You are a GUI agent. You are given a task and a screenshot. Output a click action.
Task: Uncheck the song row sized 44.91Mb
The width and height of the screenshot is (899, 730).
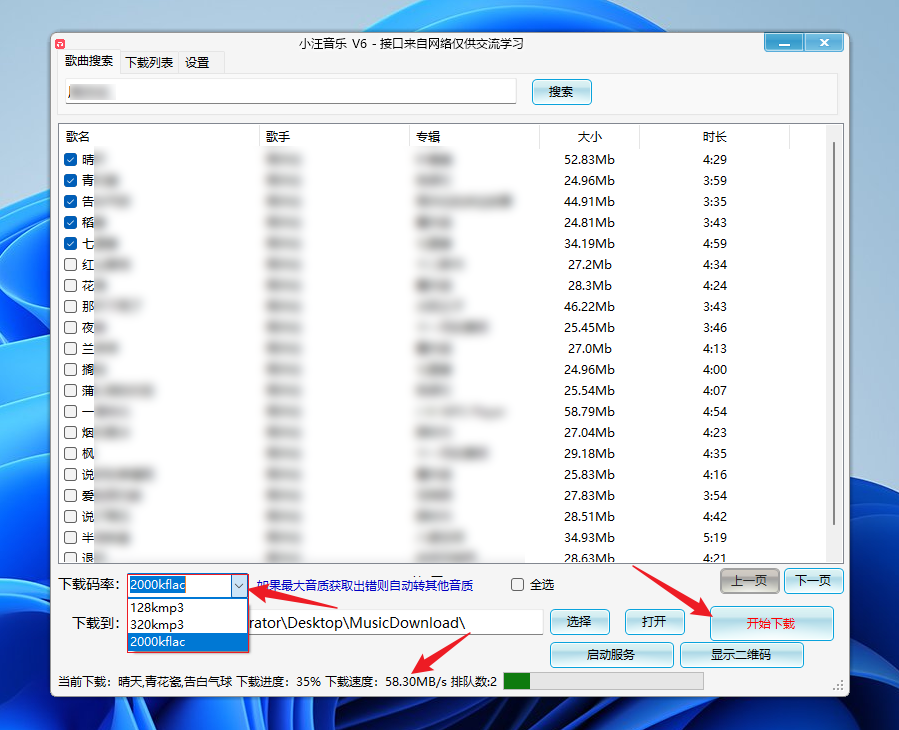pyautogui.click(x=71, y=201)
